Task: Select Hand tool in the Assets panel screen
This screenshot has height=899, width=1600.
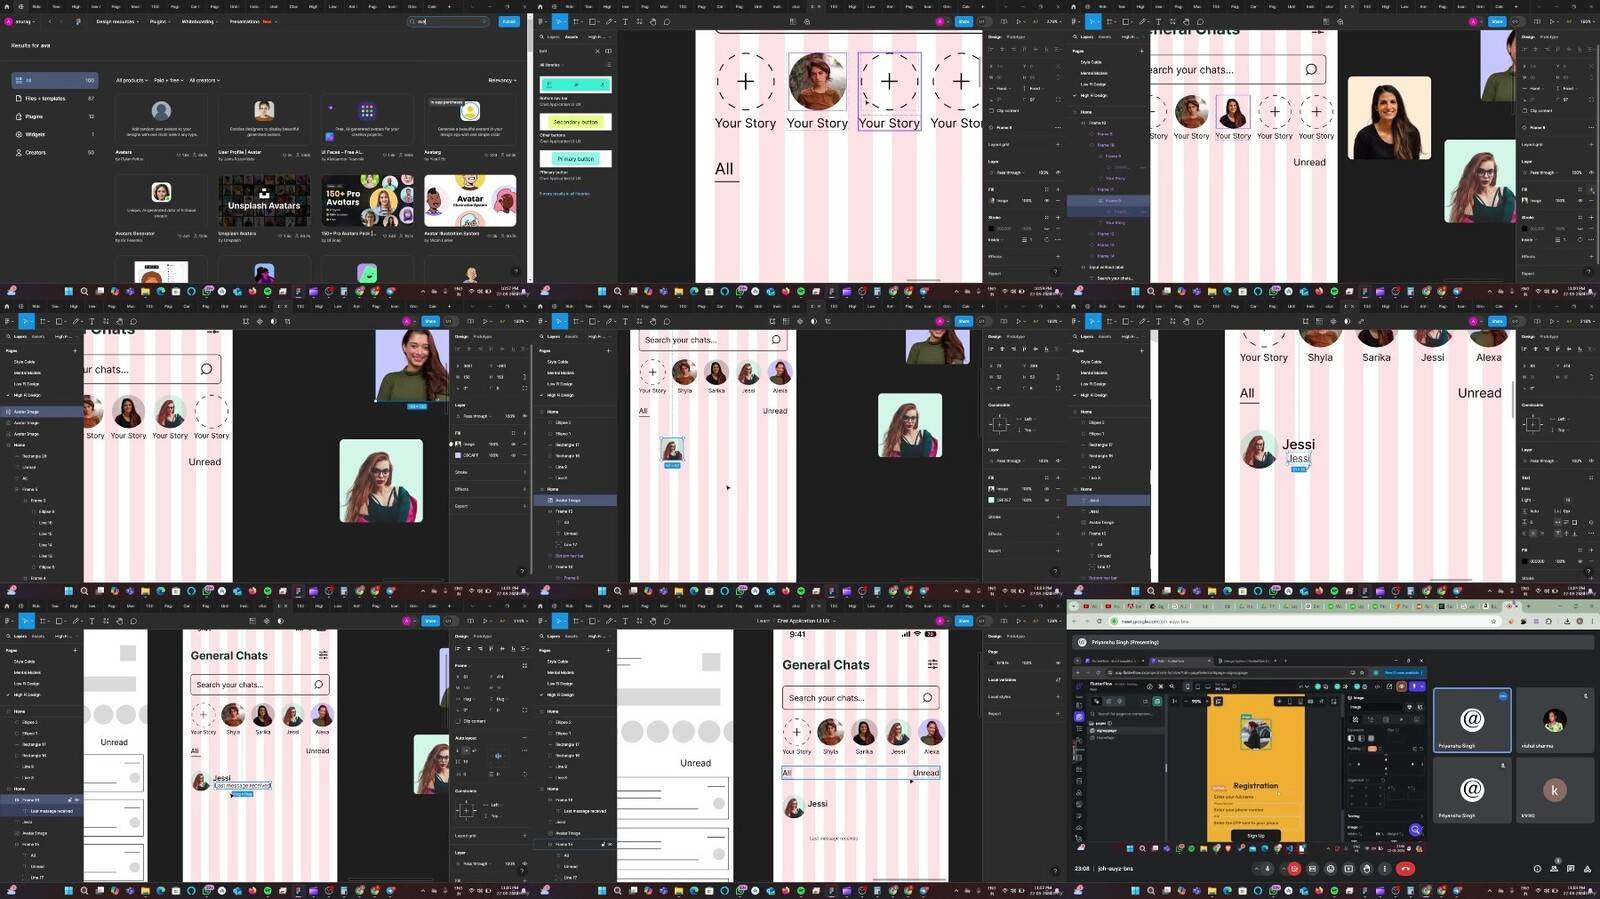Action: point(653,22)
